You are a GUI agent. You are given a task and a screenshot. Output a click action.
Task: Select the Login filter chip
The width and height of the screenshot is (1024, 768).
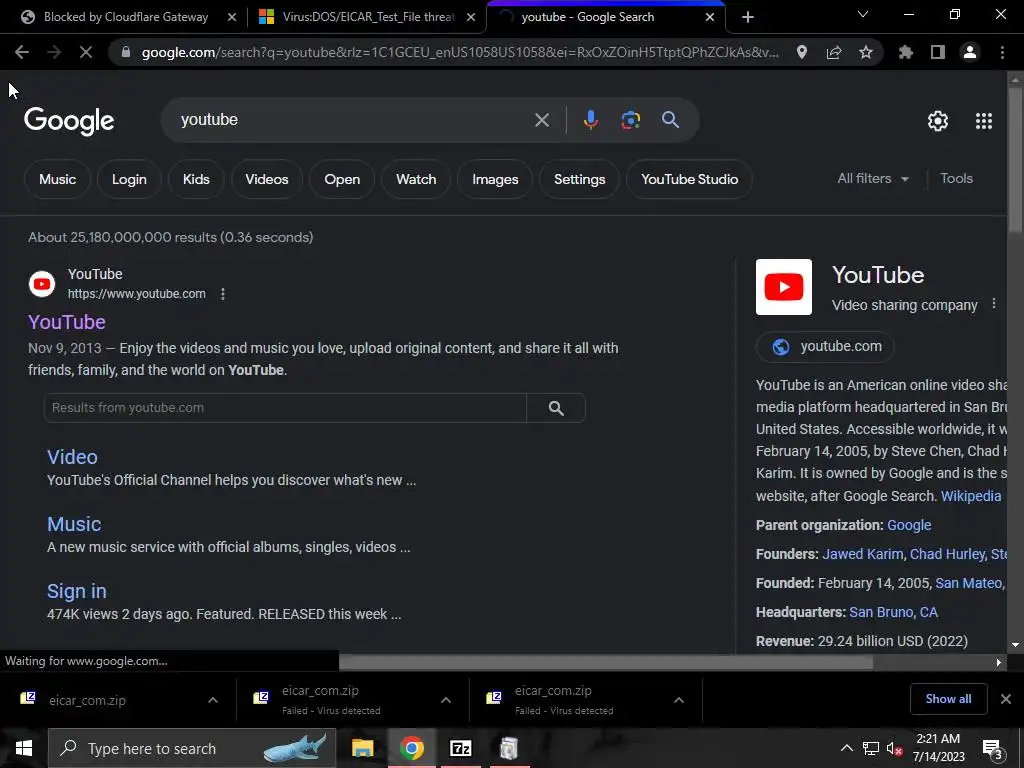[129, 179]
